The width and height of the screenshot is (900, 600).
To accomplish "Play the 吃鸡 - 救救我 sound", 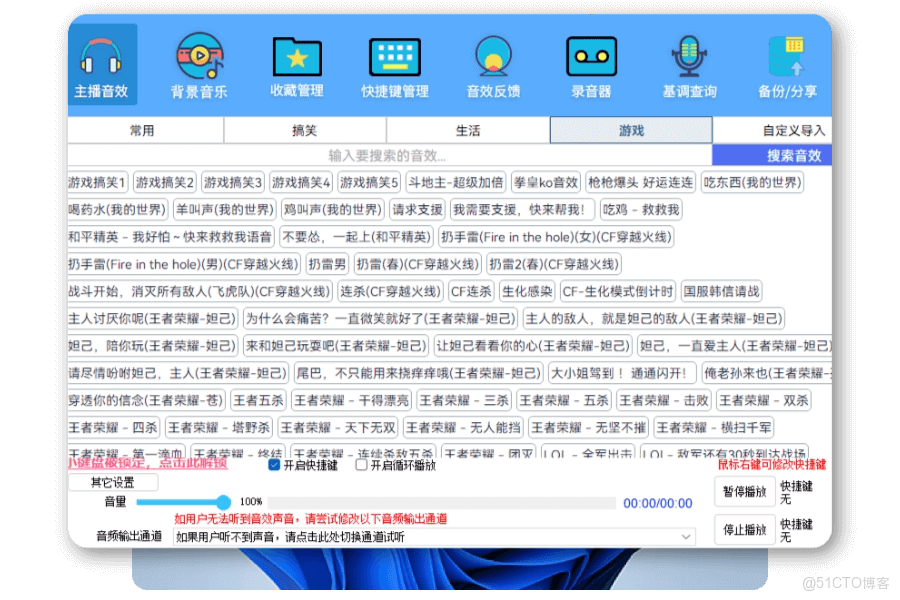I will [x=641, y=210].
